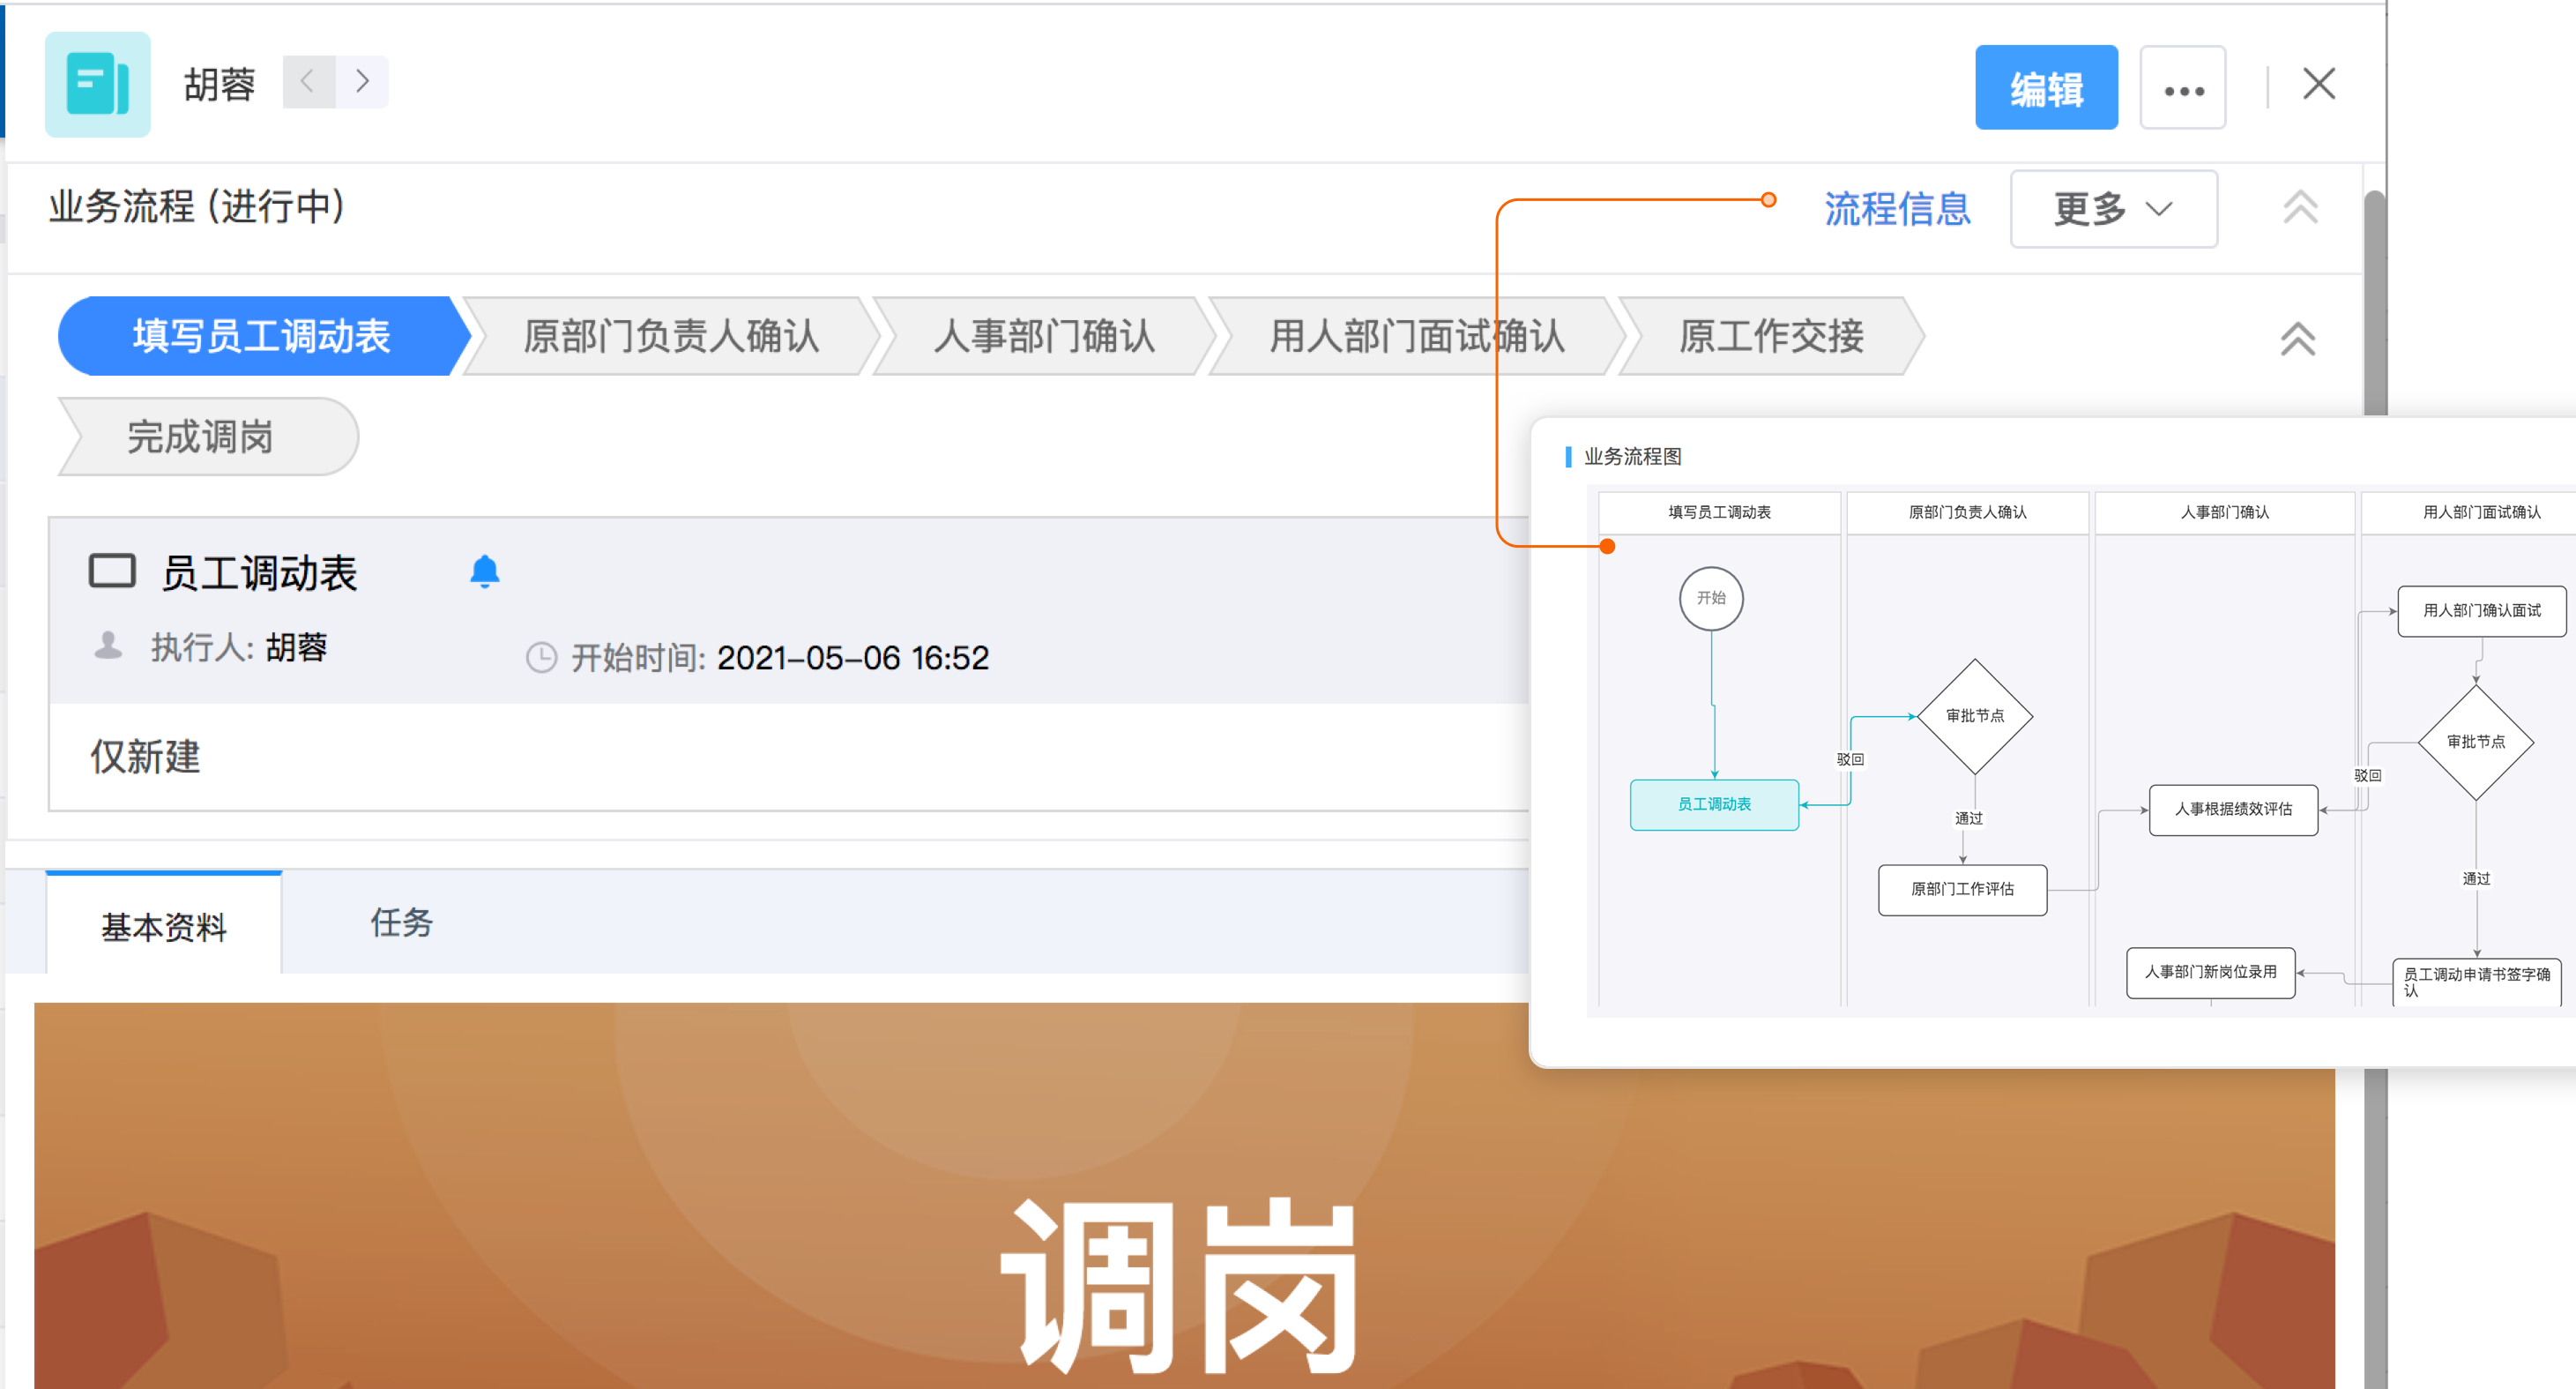Collapse the 业务流程 header section
This screenshot has height=1389, width=2576.
pos(2299,207)
